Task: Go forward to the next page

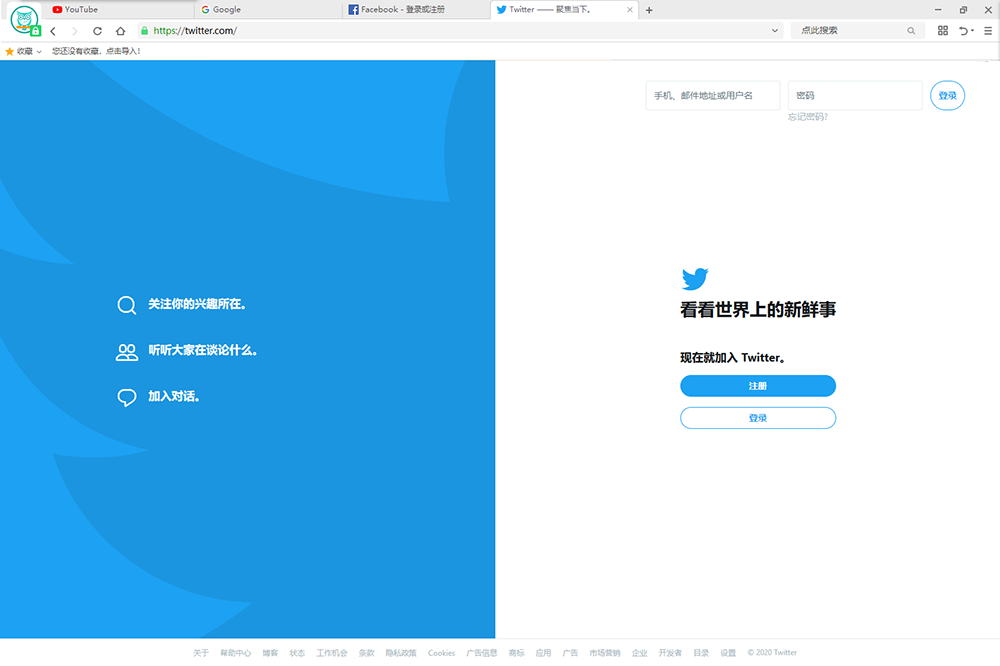Action: coord(75,31)
